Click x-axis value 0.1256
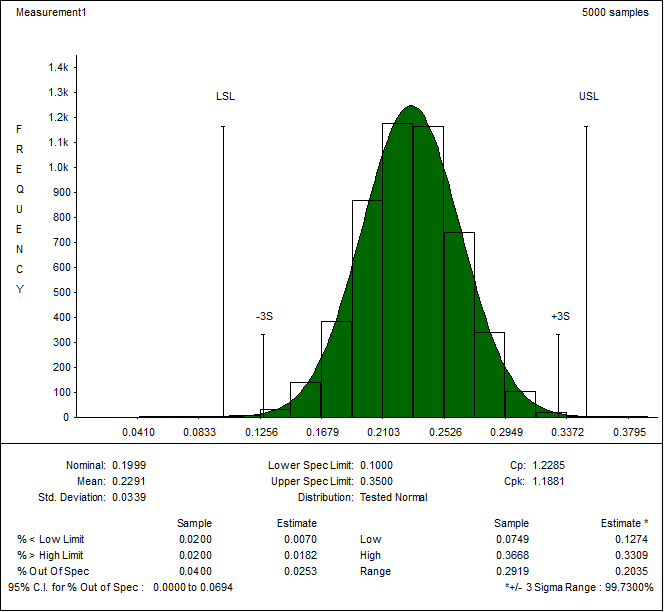Image resolution: width=664 pixels, height=612 pixels. [x=262, y=432]
